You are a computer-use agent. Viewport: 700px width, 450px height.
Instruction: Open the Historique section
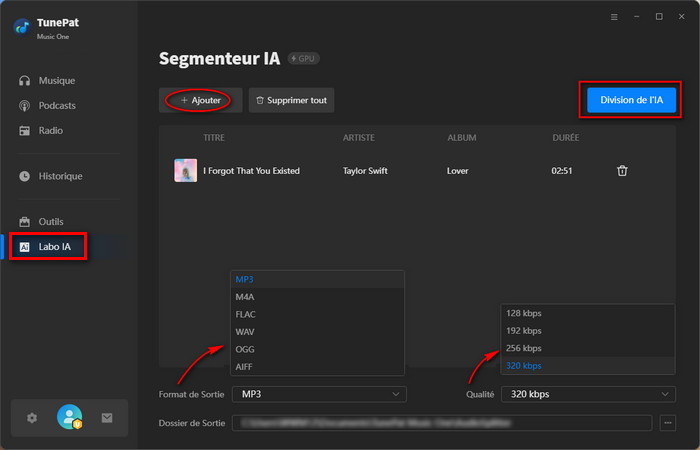point(60,176)
